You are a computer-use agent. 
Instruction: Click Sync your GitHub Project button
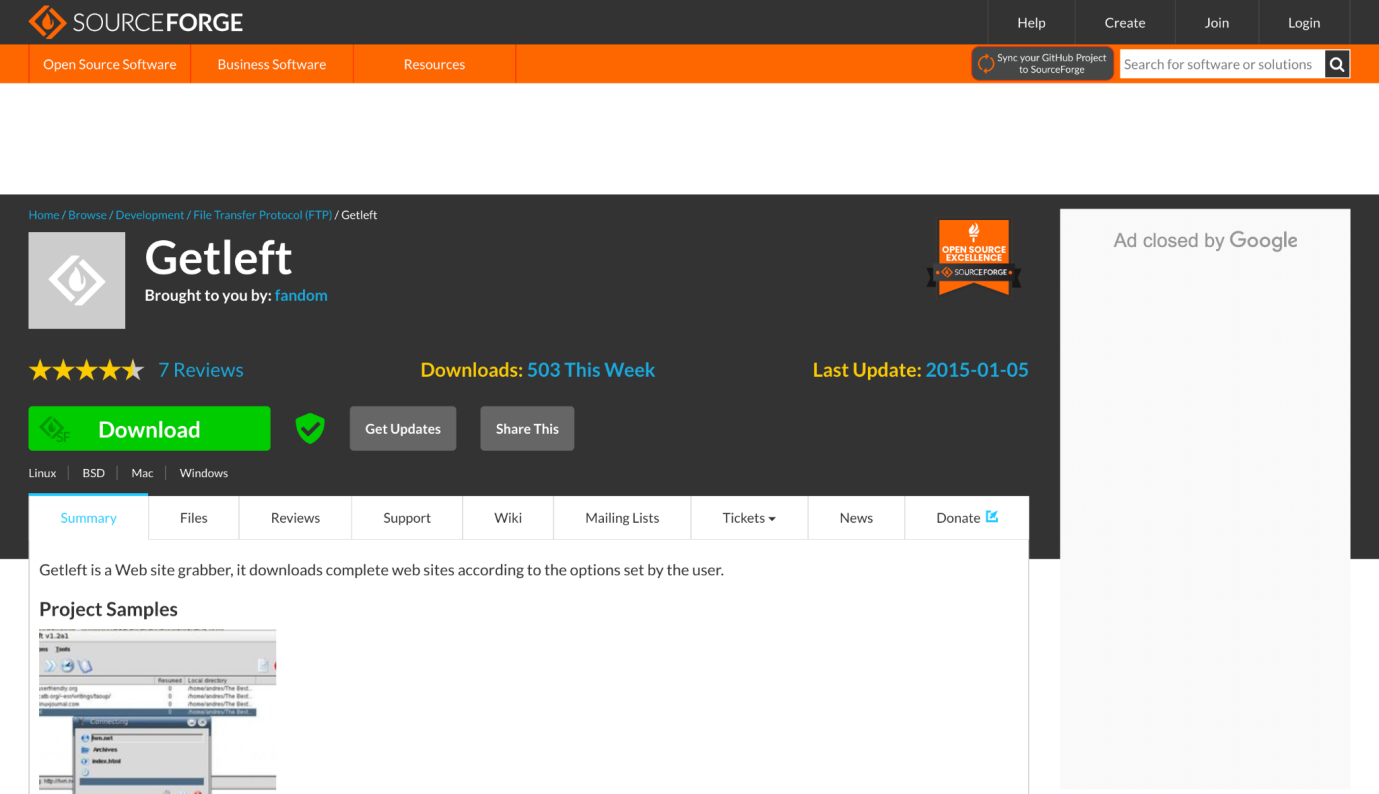[x=1042, y=64]
